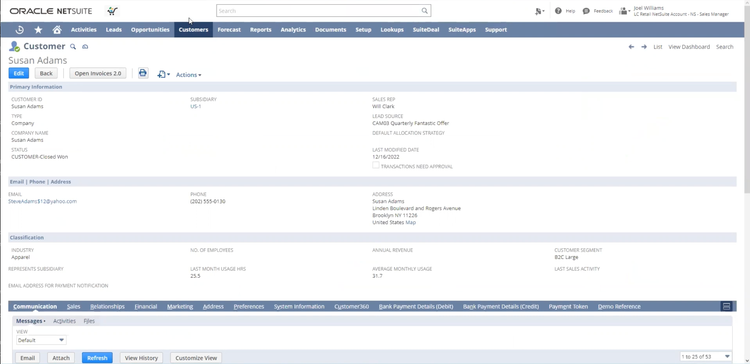750x364 pixels.
Task: Open the Forecast menu
Action: point(229,30)
